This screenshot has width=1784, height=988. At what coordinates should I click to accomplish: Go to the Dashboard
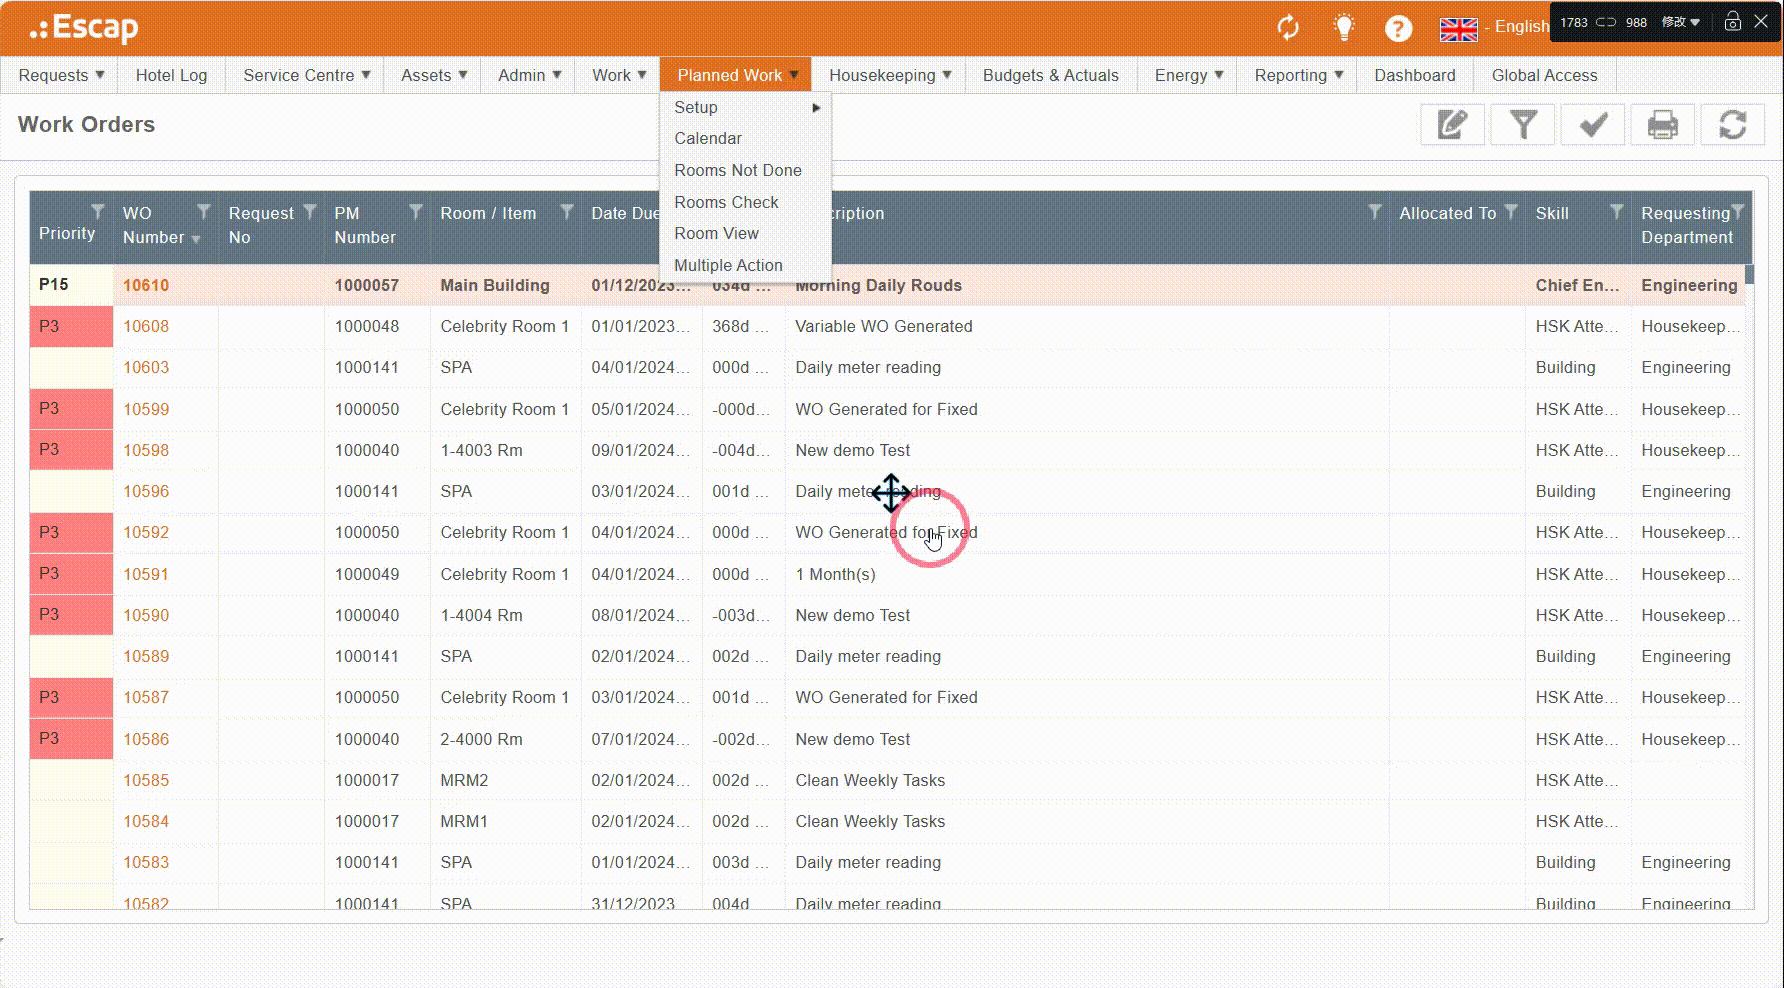tap(1415, 75)
